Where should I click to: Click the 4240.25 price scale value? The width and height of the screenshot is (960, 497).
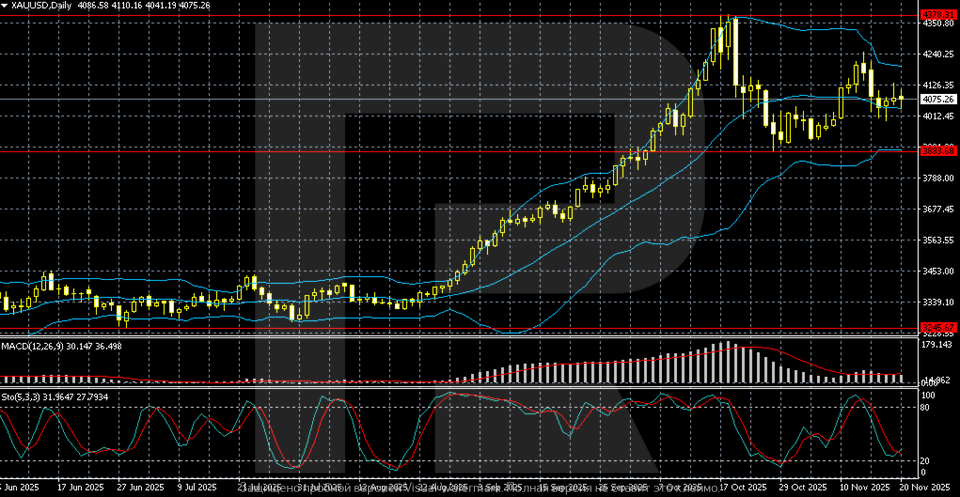[938, 54]
